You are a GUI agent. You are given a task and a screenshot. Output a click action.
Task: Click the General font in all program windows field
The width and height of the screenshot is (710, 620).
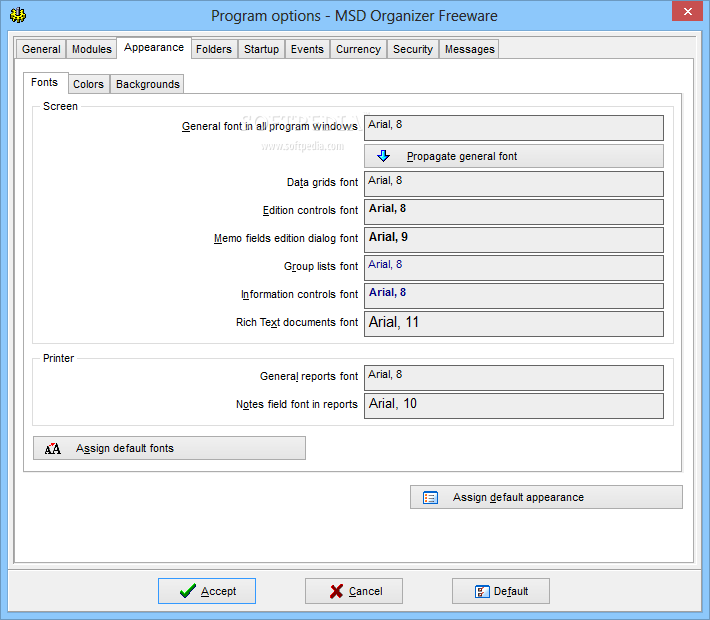coord(514,128)
